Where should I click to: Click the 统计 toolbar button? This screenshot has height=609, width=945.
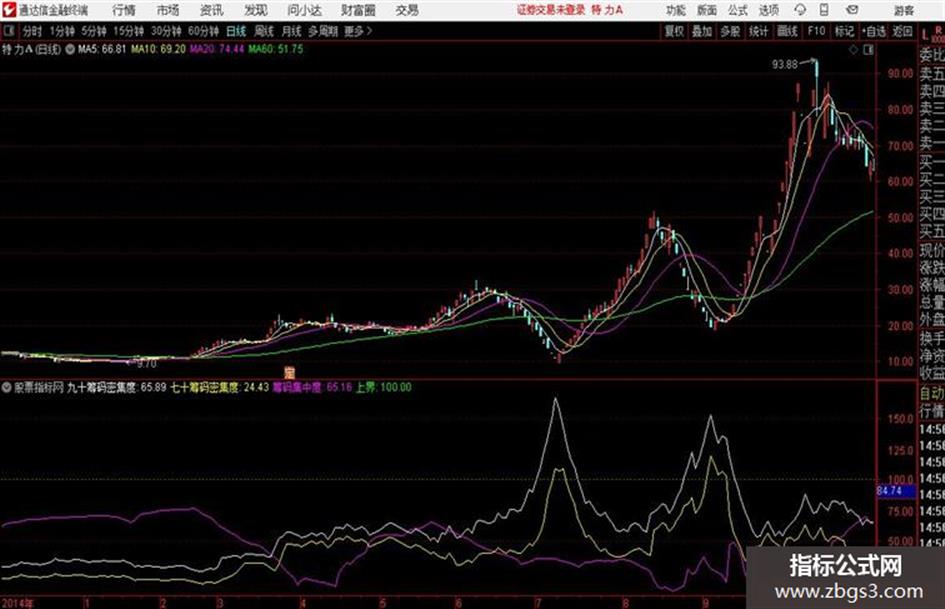759,31
